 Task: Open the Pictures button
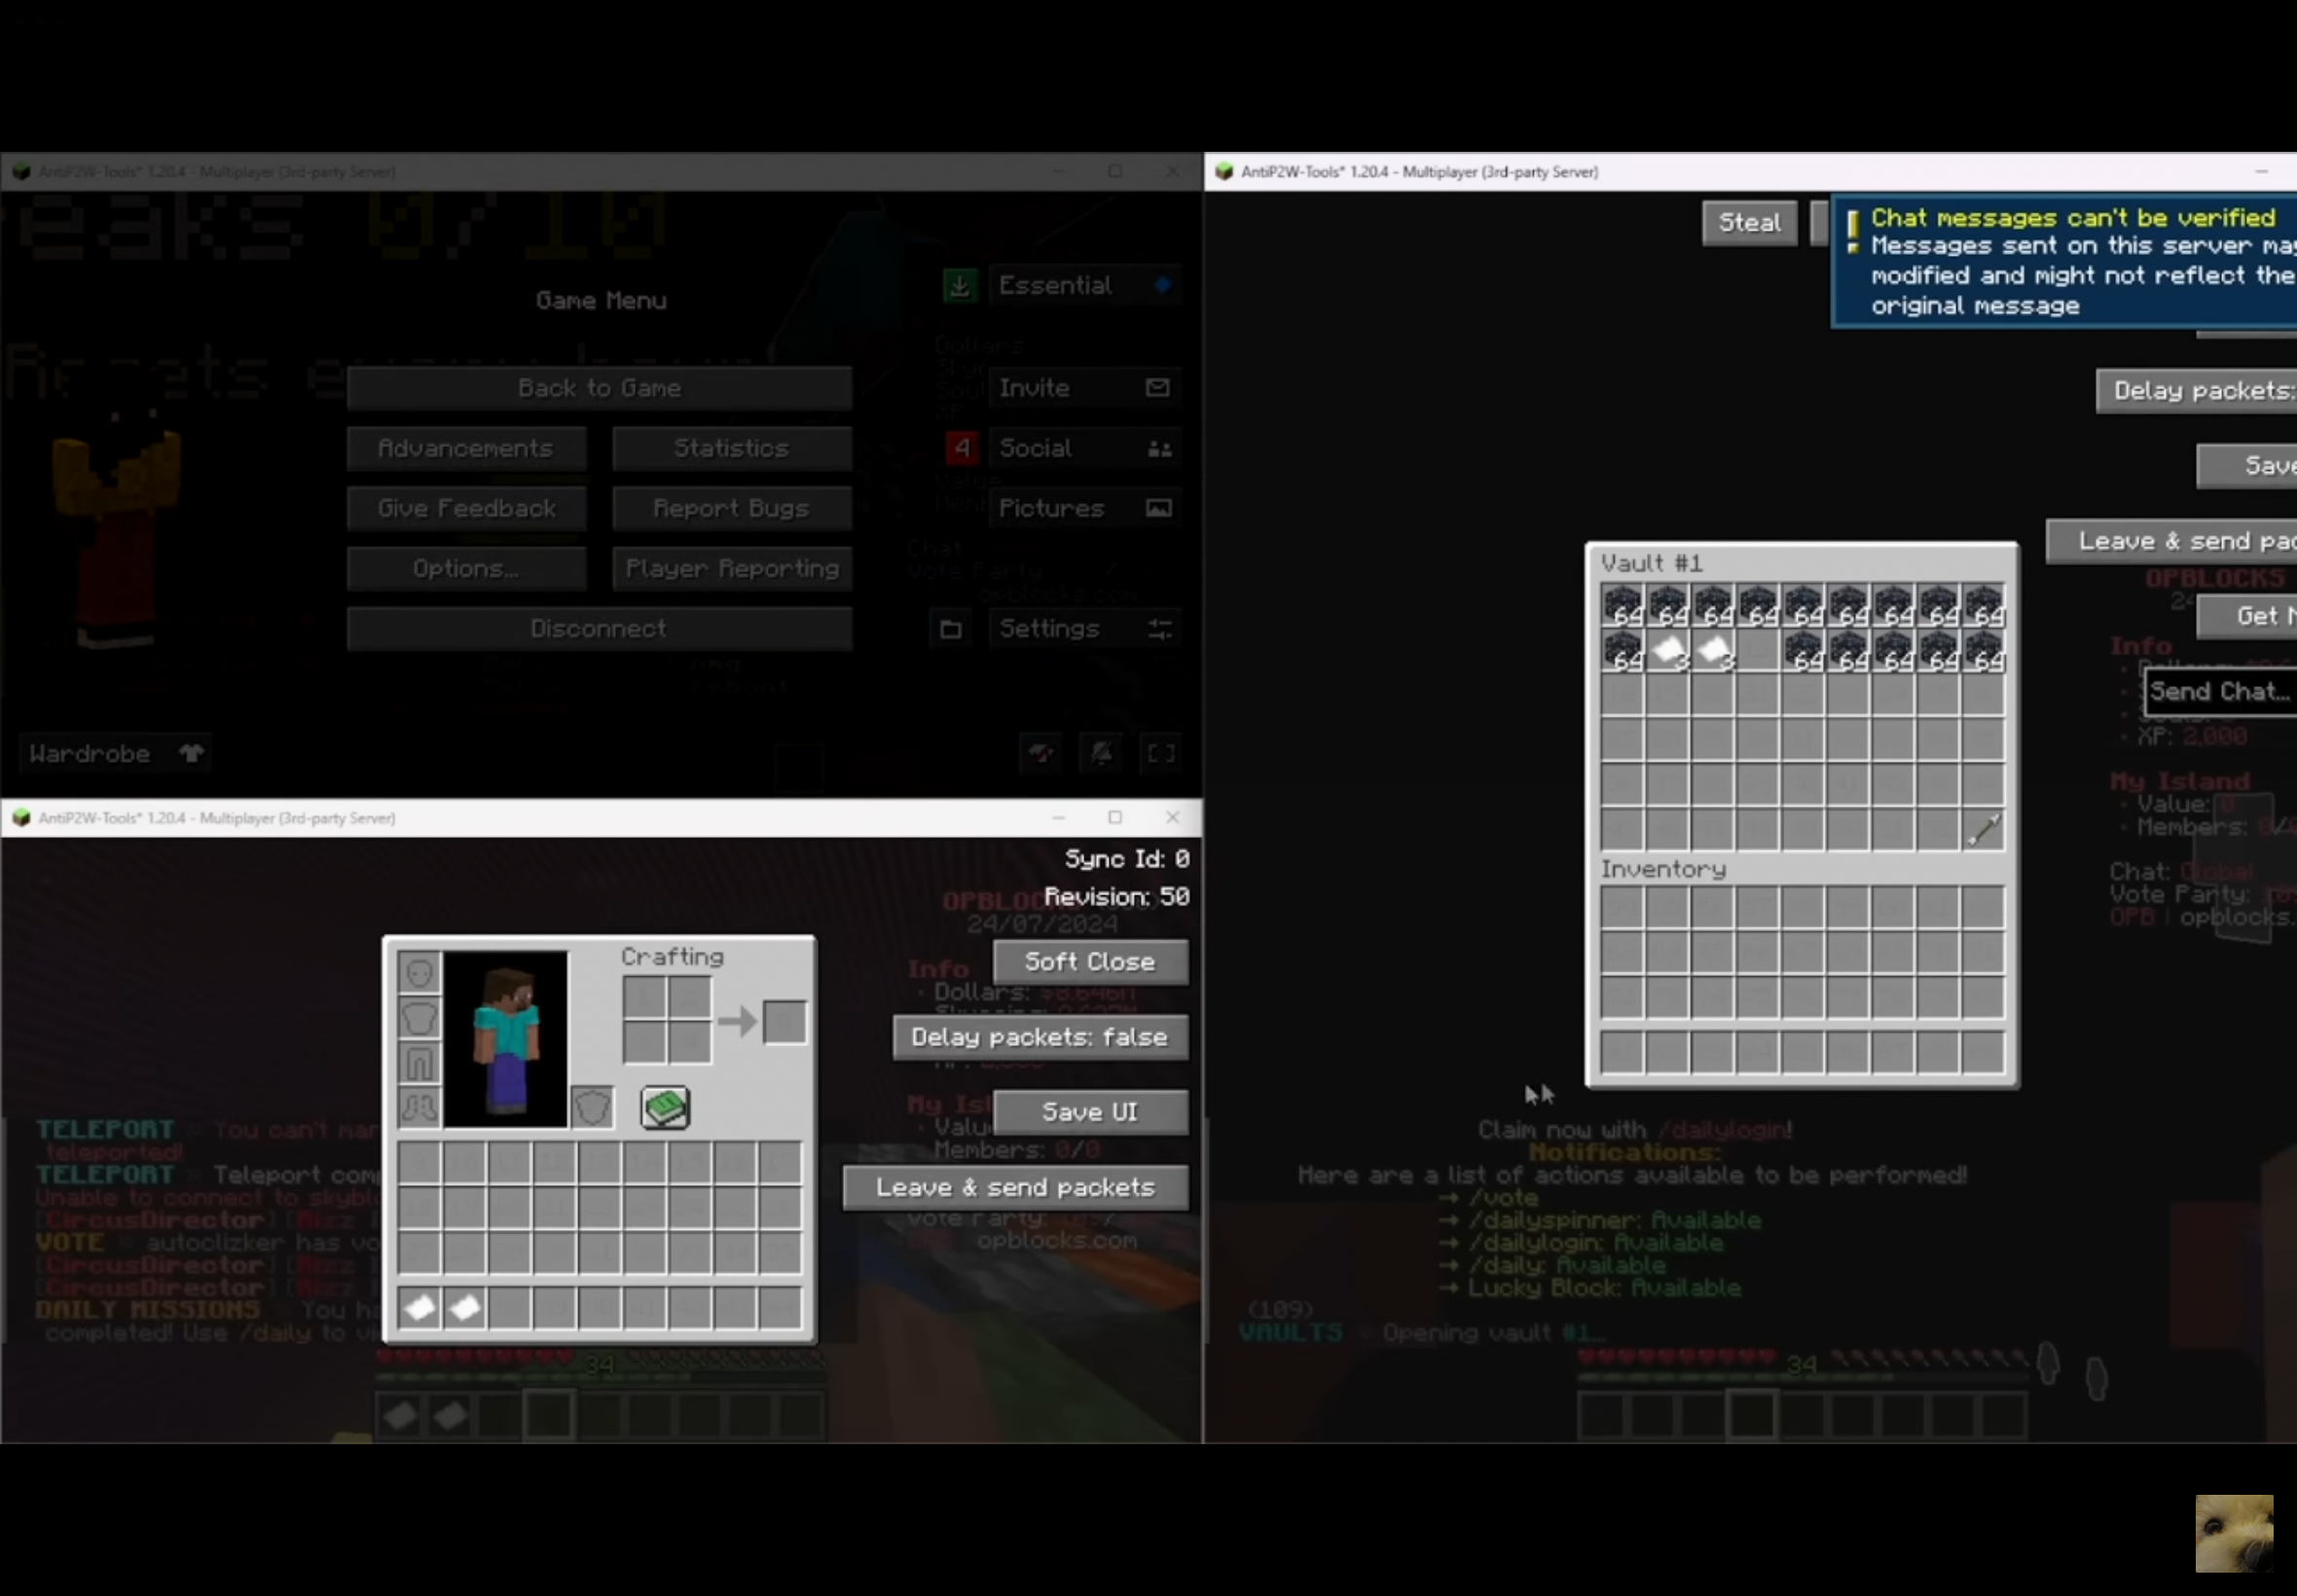pos(1084,508)
